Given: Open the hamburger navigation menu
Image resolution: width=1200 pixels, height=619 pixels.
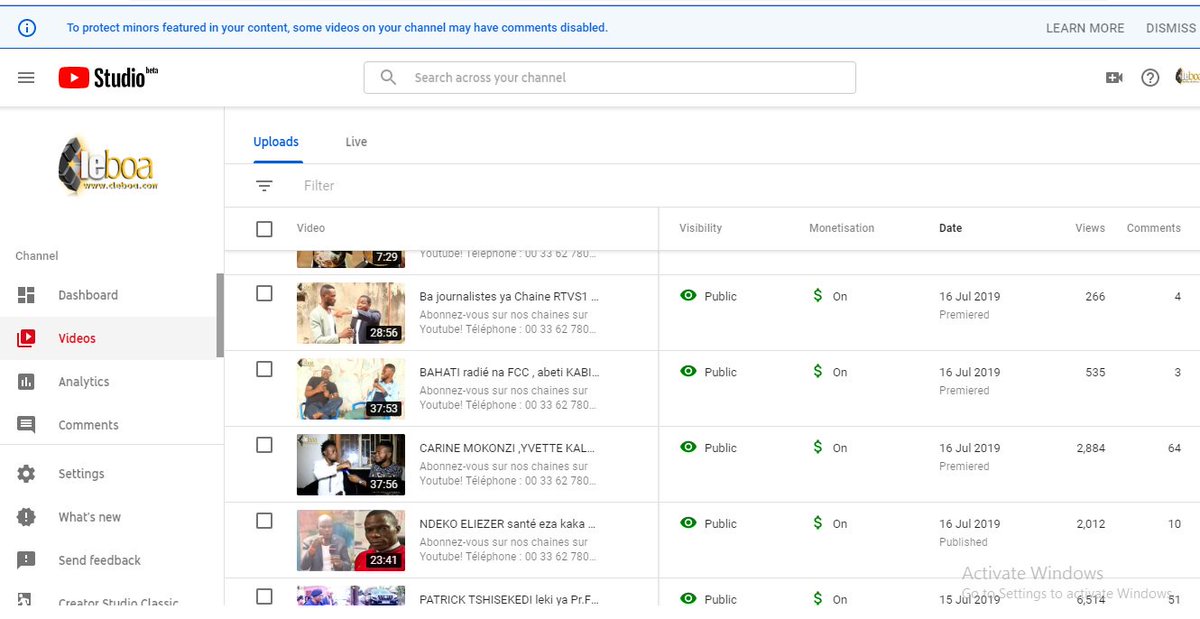Looking at the screenshot, I should coord(26,77).
